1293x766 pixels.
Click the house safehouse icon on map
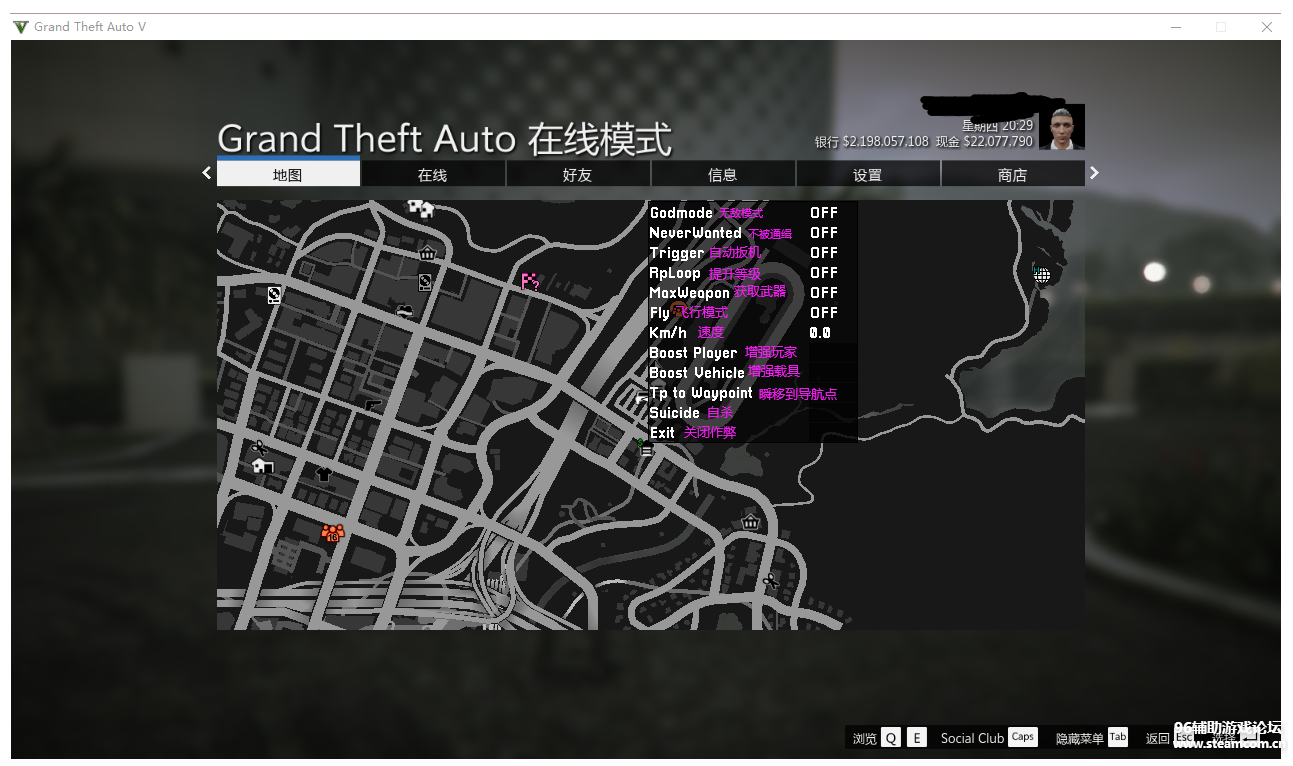click(263, 466)
